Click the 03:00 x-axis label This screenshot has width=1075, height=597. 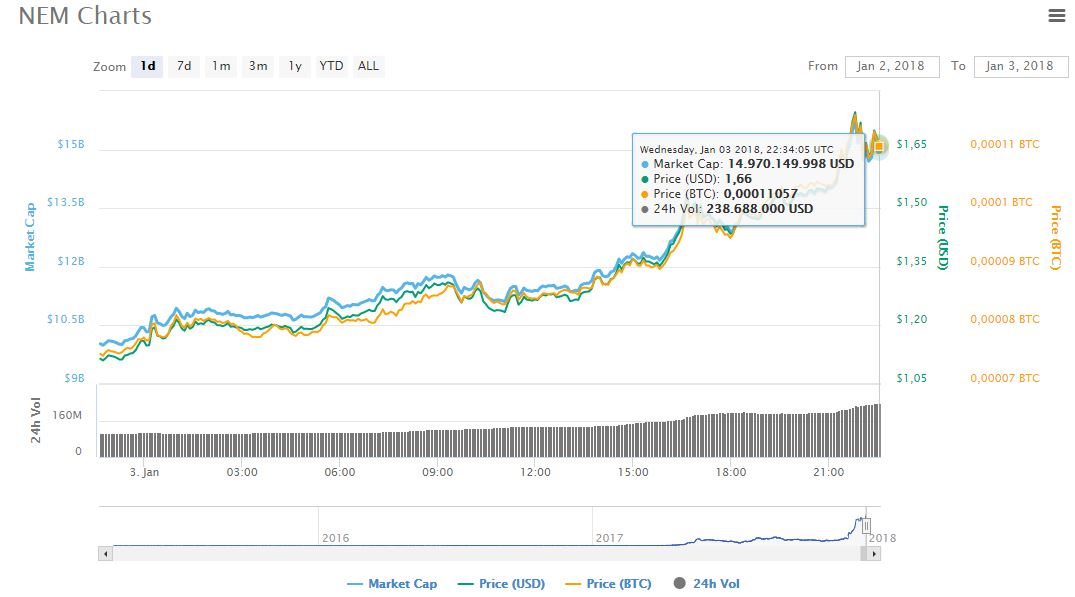click(x=242, y=472)
